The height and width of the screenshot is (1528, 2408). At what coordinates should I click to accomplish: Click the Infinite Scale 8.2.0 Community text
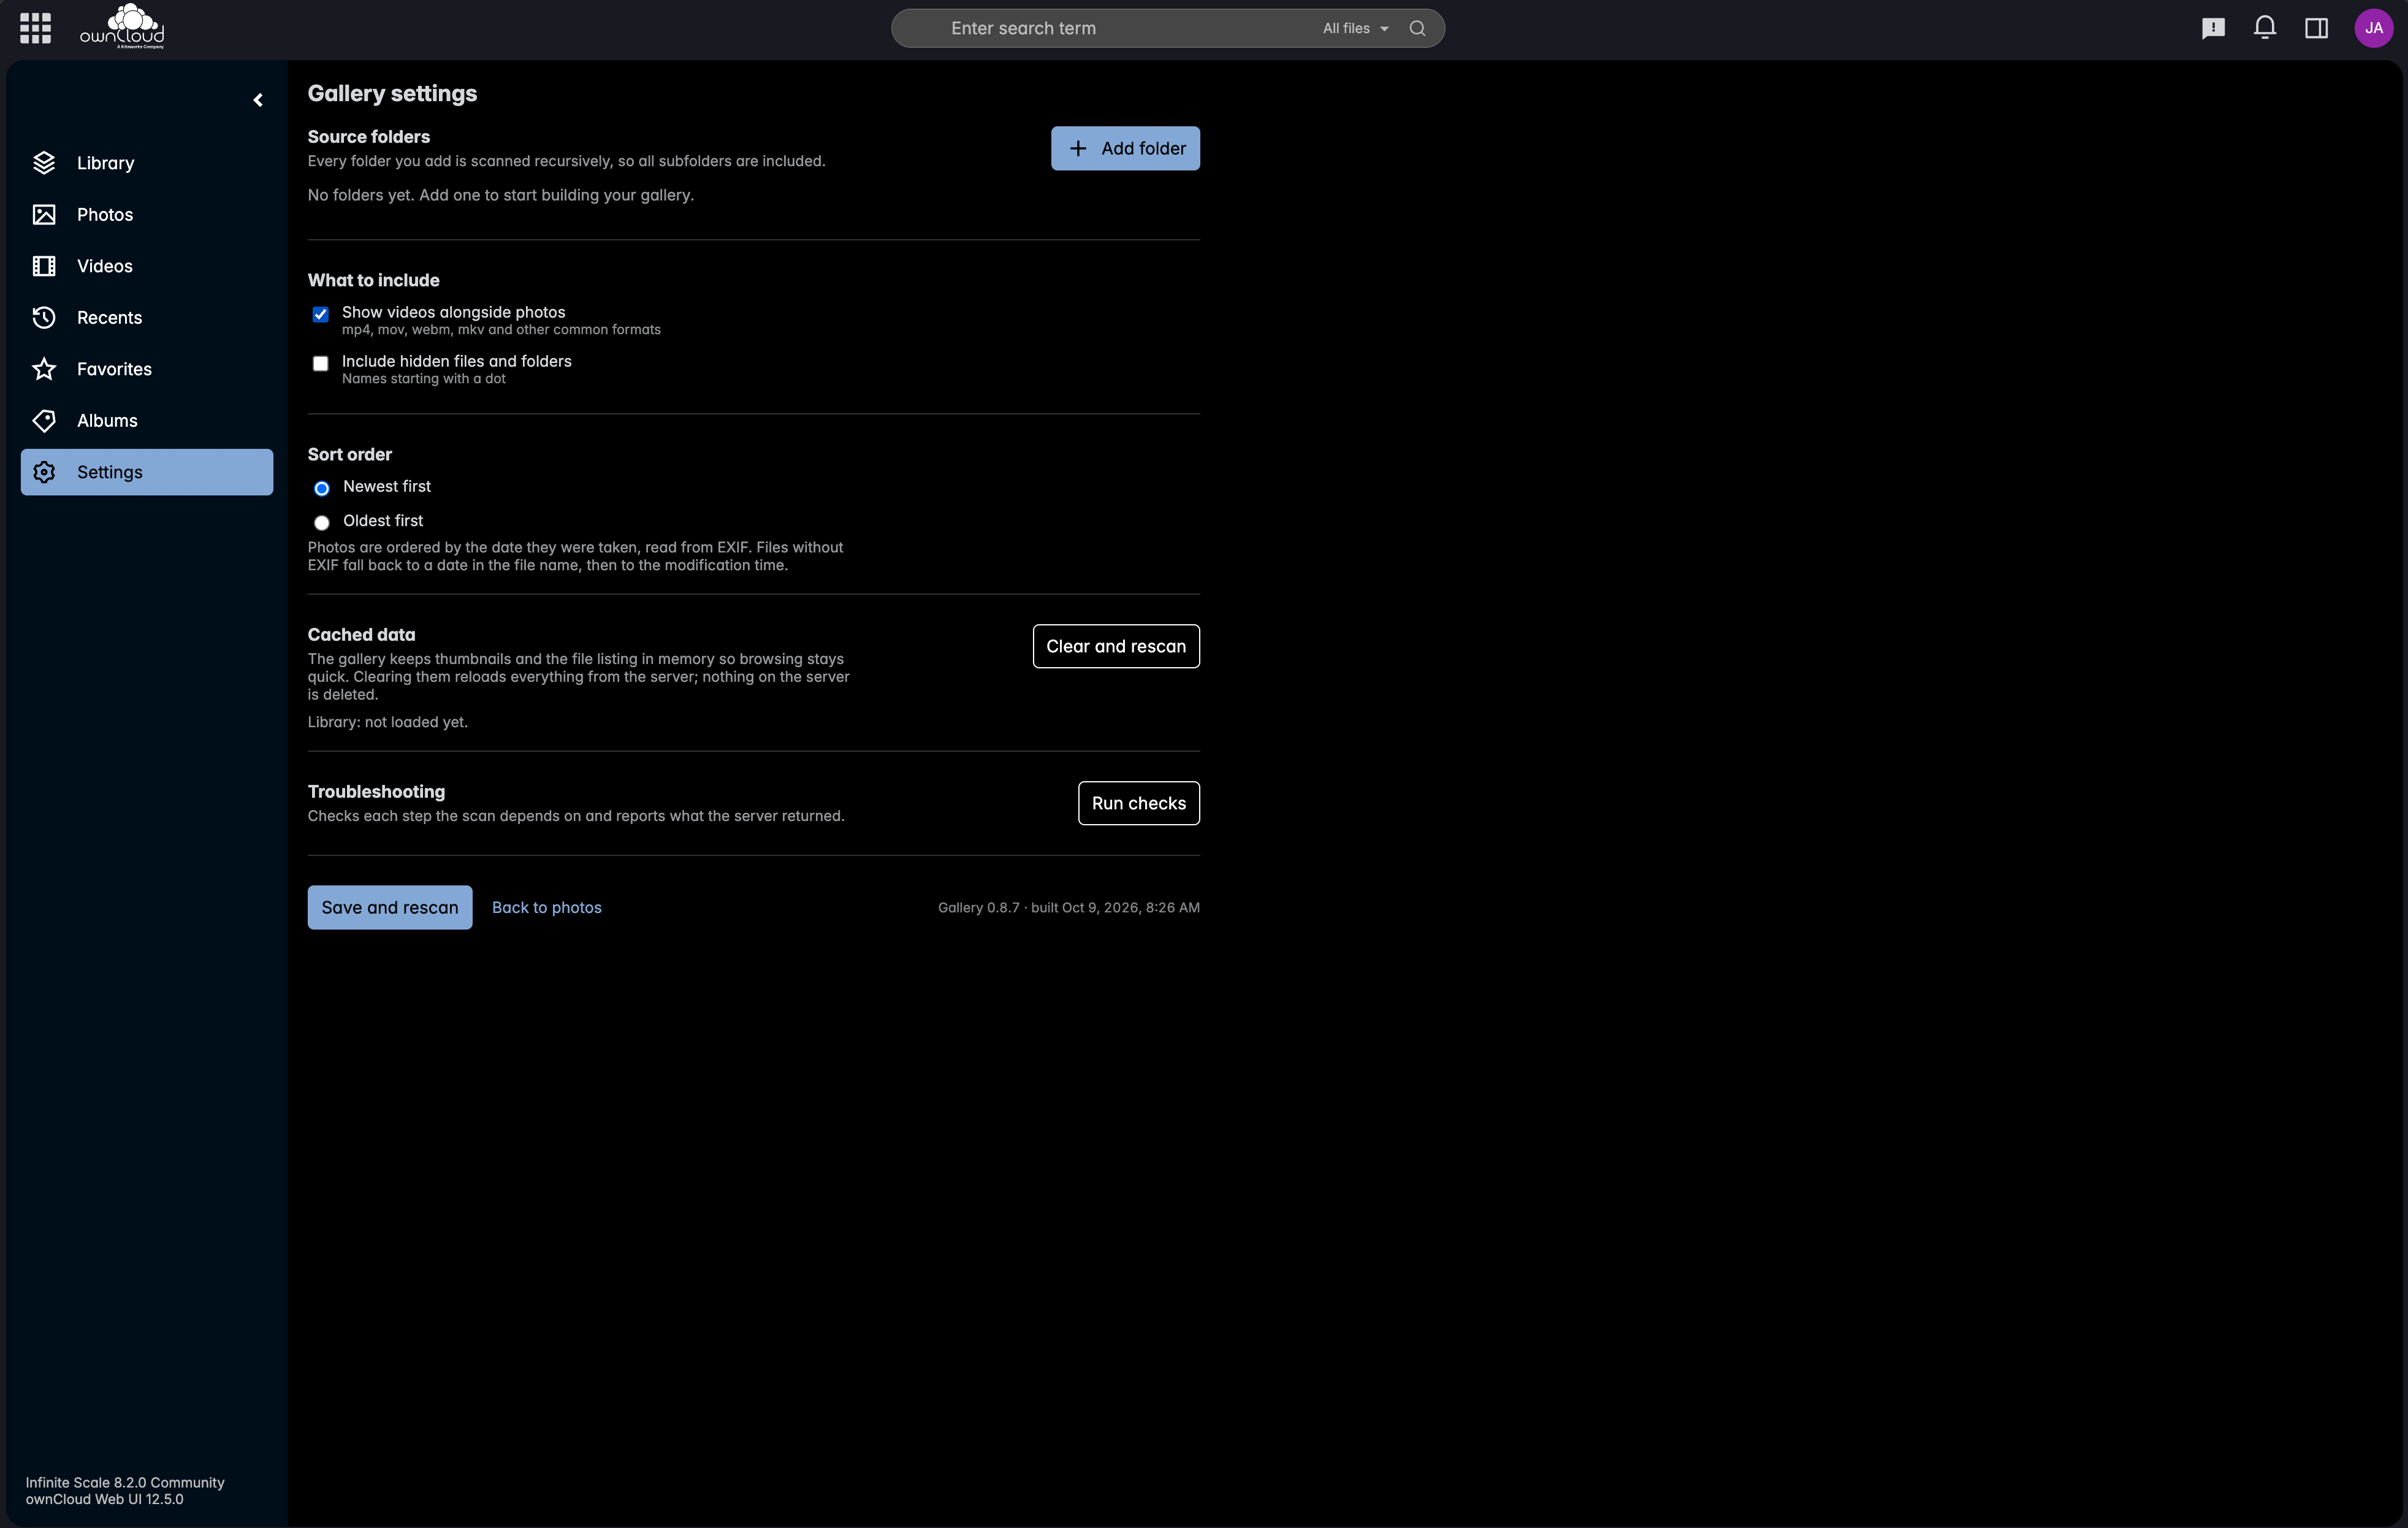point(125,1482)
